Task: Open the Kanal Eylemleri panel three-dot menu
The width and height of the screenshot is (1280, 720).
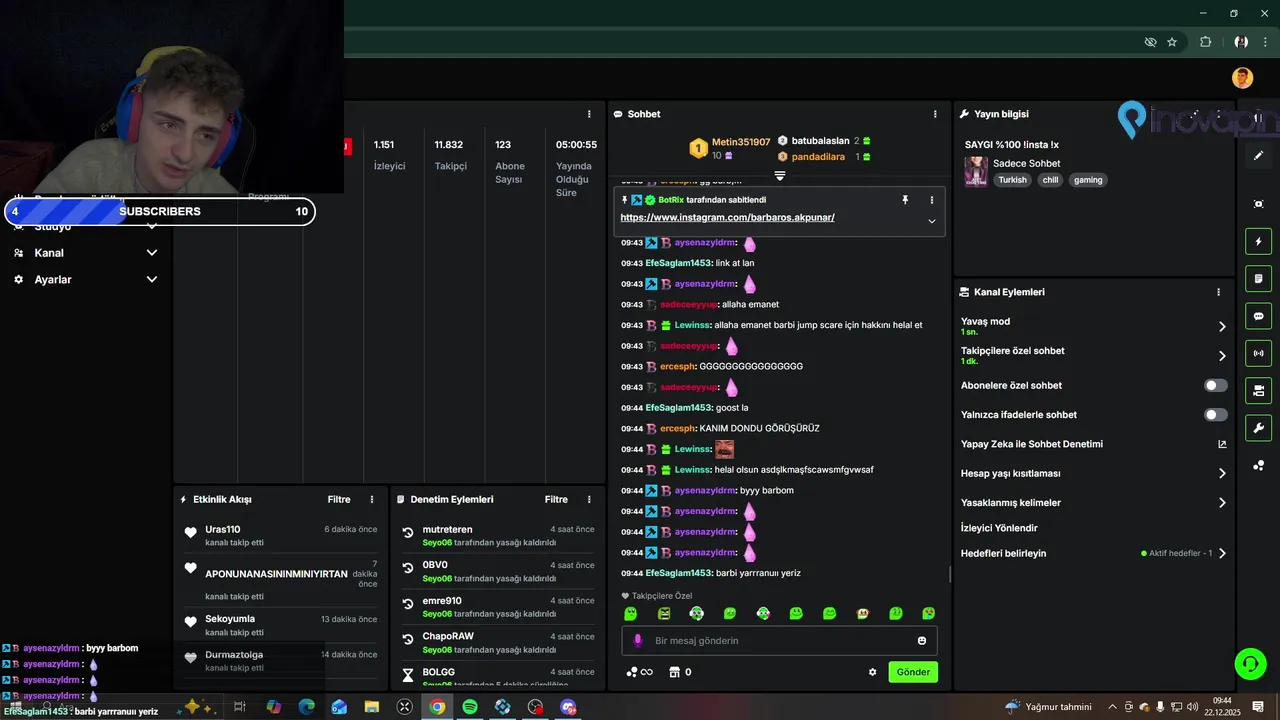Action: 1218,292
